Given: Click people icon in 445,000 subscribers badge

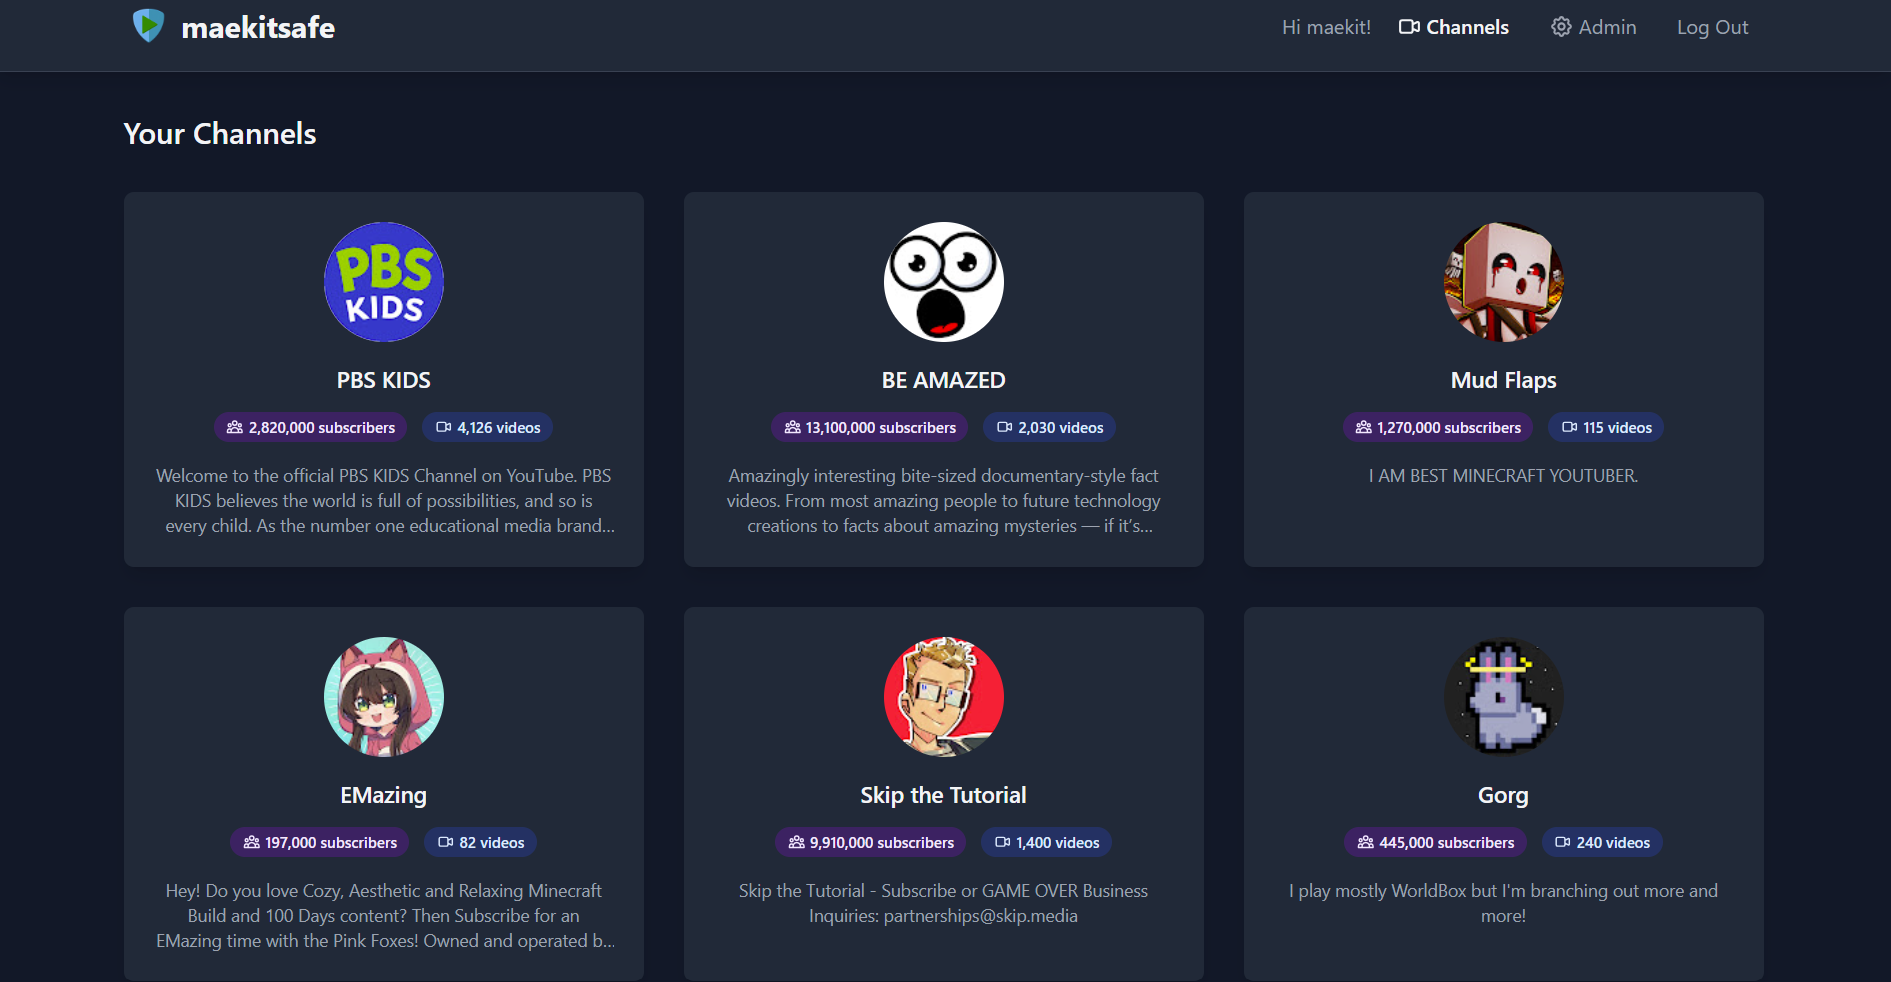Looking at the screenshot, I should 1366,842.
